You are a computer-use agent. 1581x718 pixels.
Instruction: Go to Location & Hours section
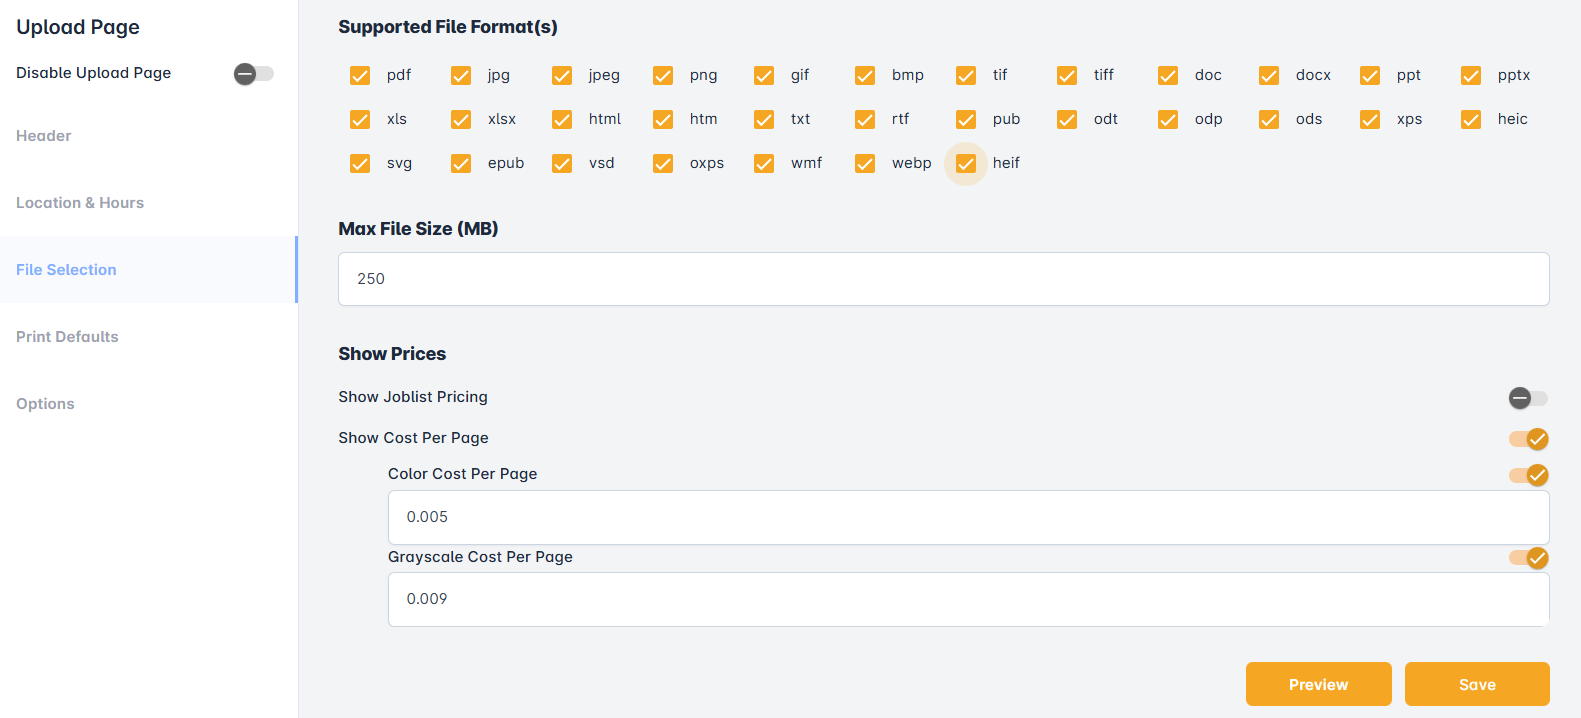[80, 203]
